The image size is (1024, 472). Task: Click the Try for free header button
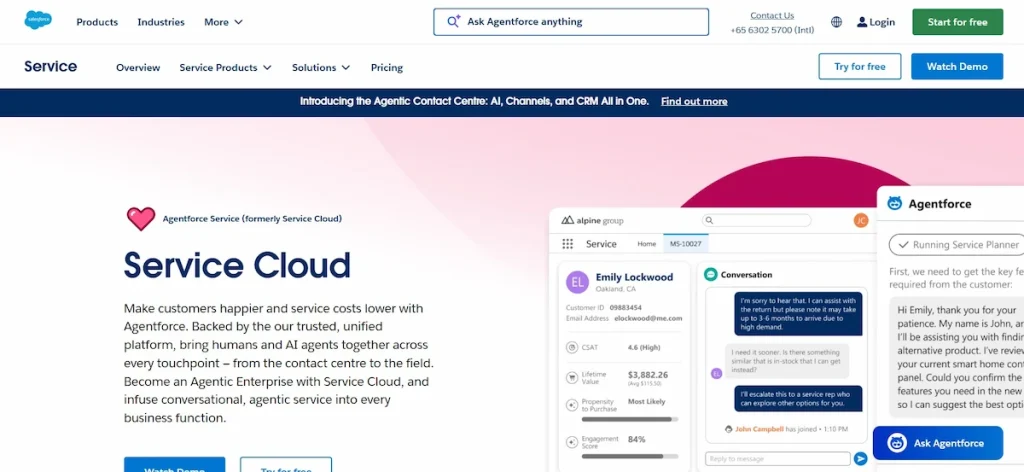pos(859,67)
